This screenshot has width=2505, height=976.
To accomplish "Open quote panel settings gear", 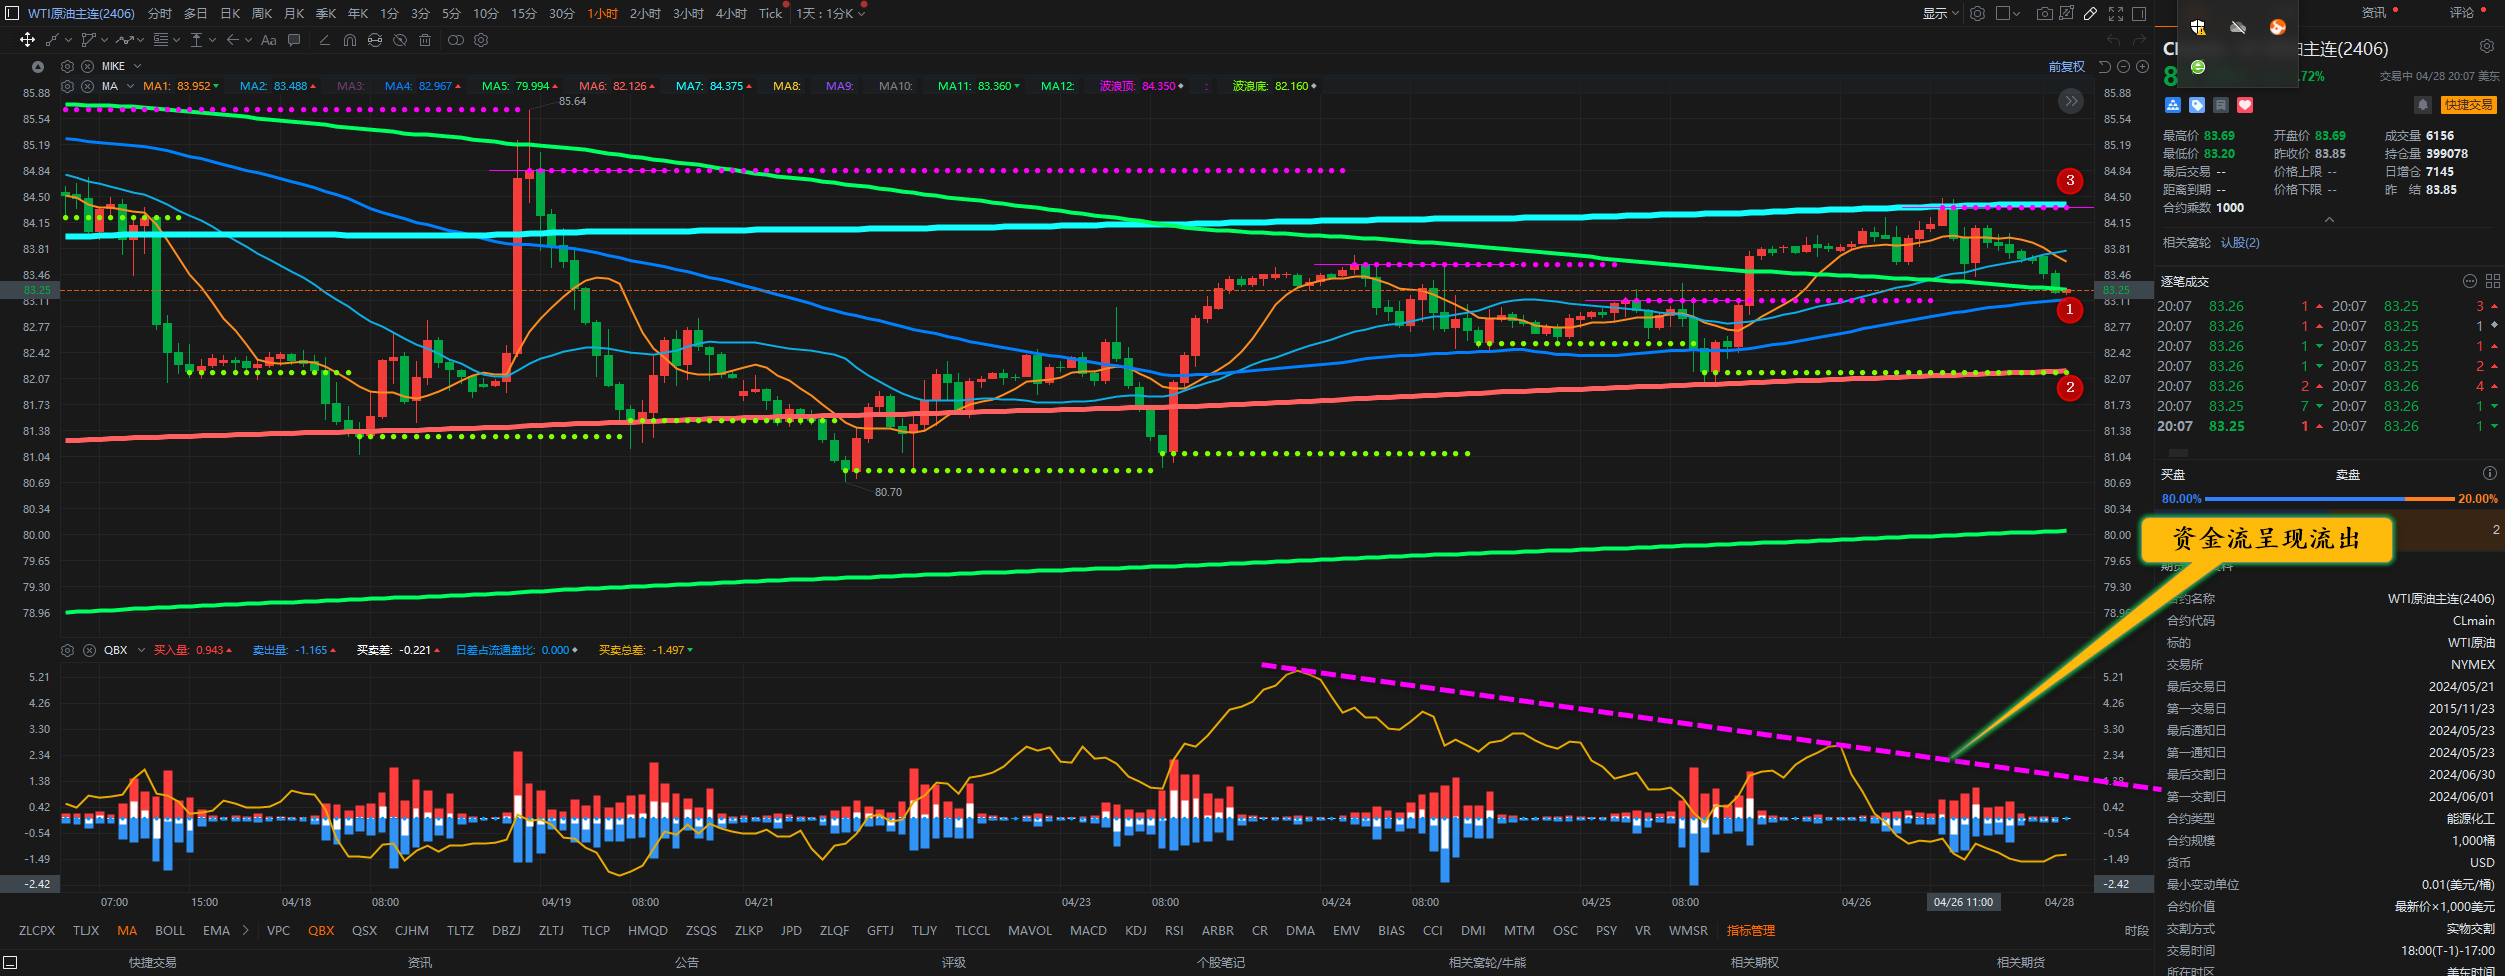I will pos(2487,46).
